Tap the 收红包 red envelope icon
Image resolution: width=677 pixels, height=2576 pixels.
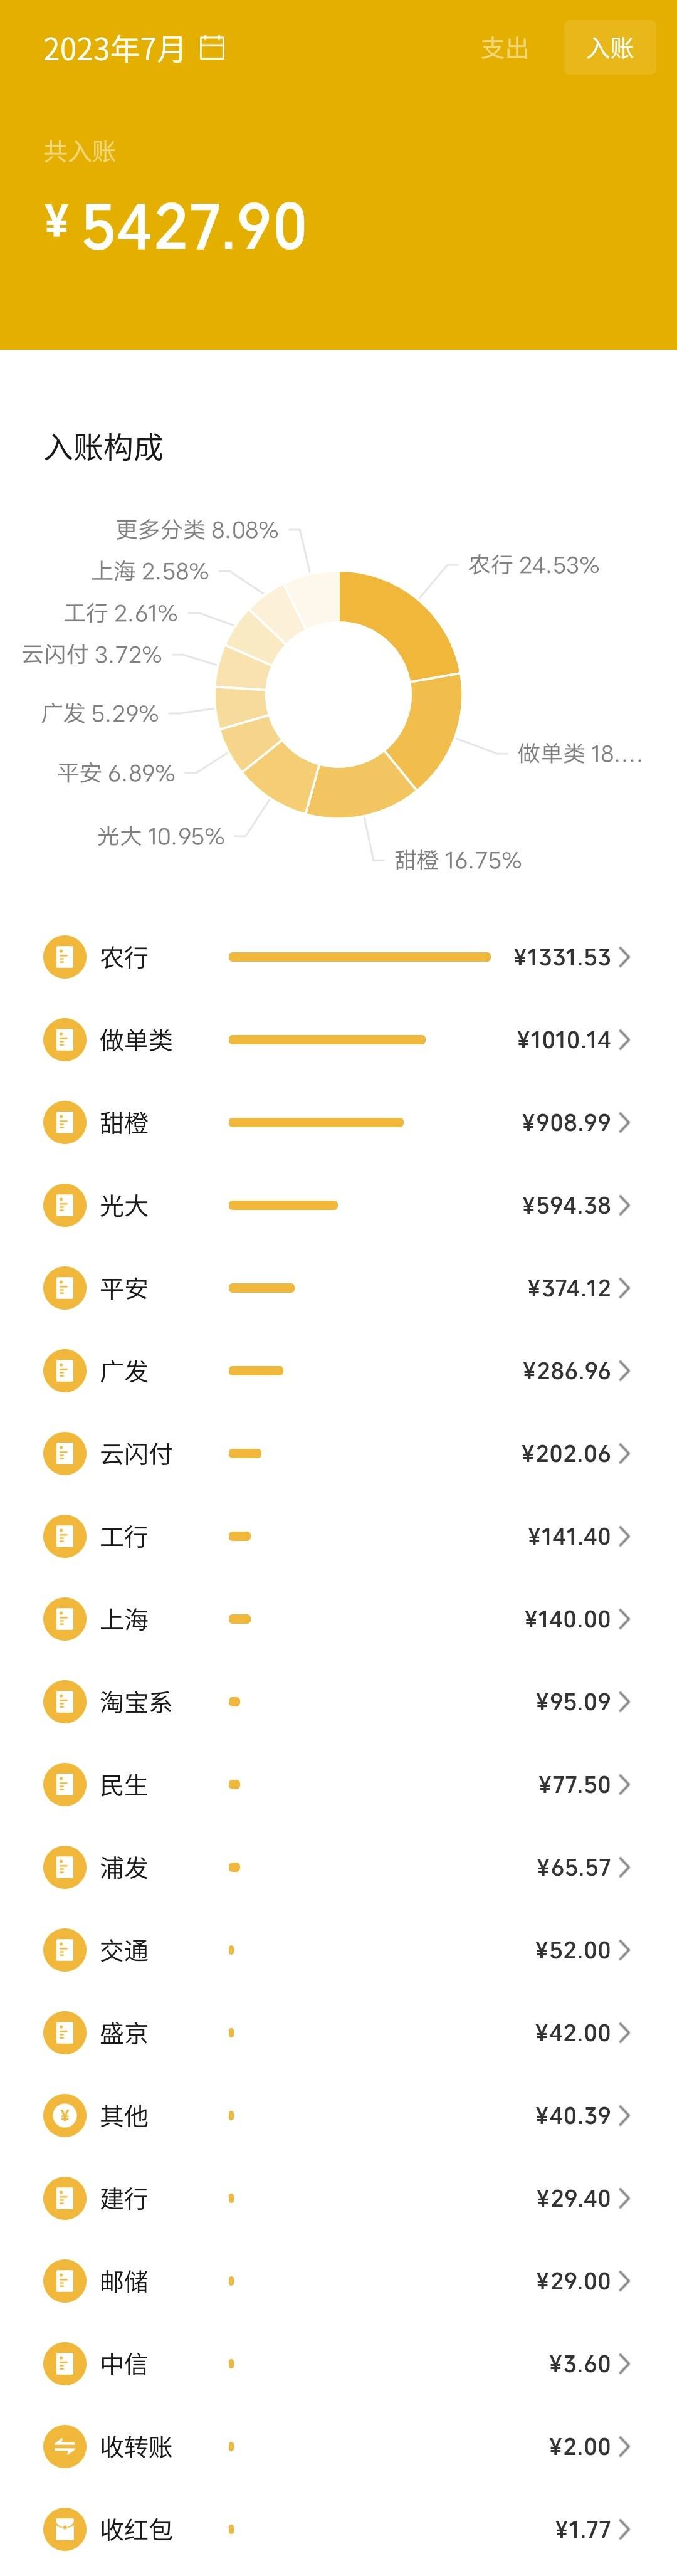[64, 2529]
